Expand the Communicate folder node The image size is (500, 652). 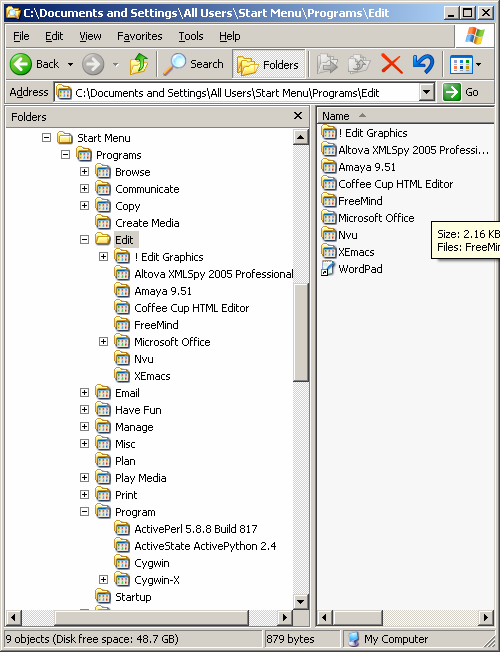point(84,188)
